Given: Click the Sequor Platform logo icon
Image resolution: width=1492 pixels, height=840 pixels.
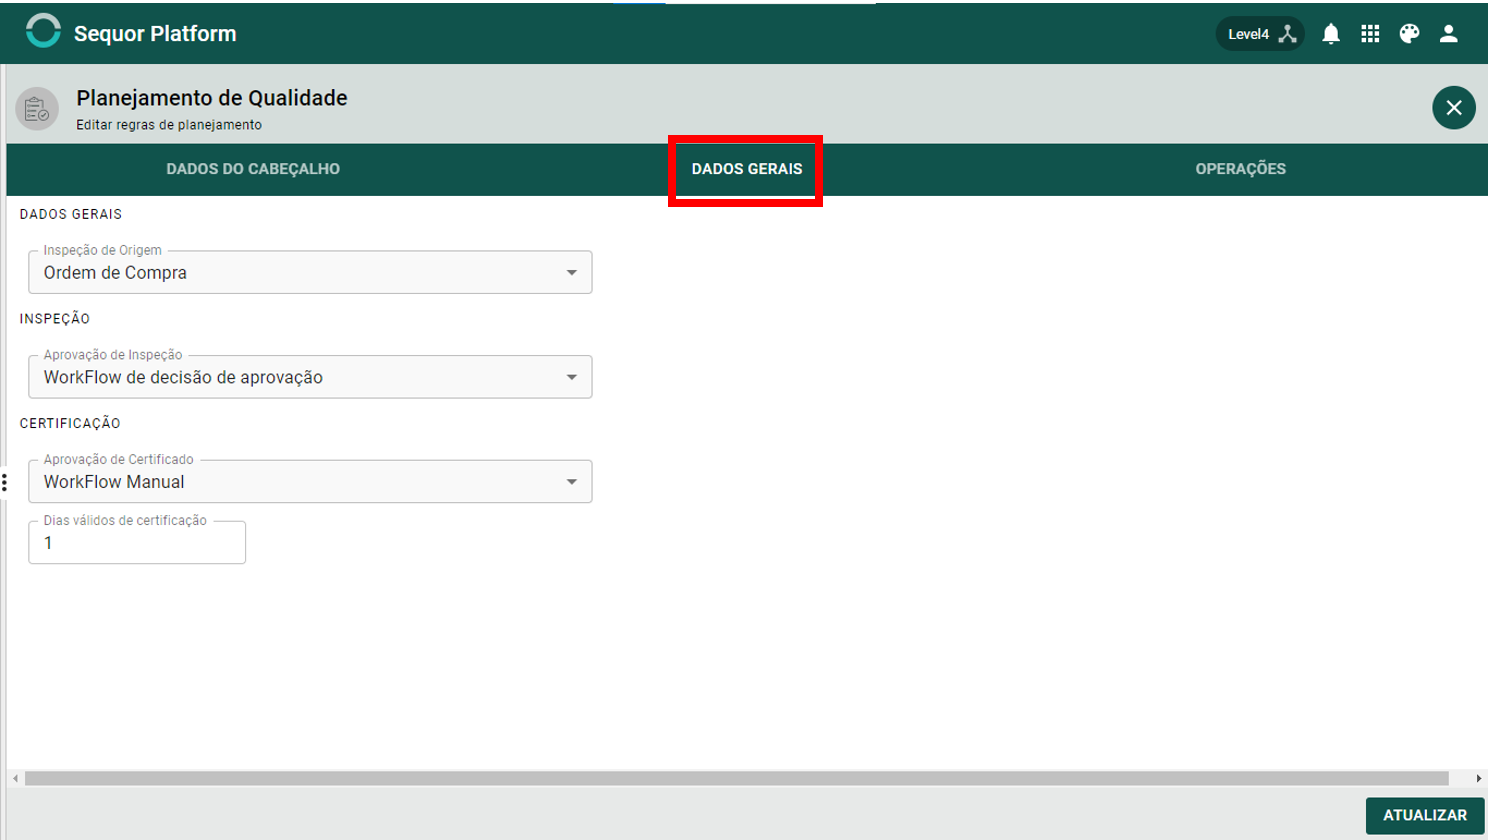Looking at the screenshot, I should click(x=43, y=31).
